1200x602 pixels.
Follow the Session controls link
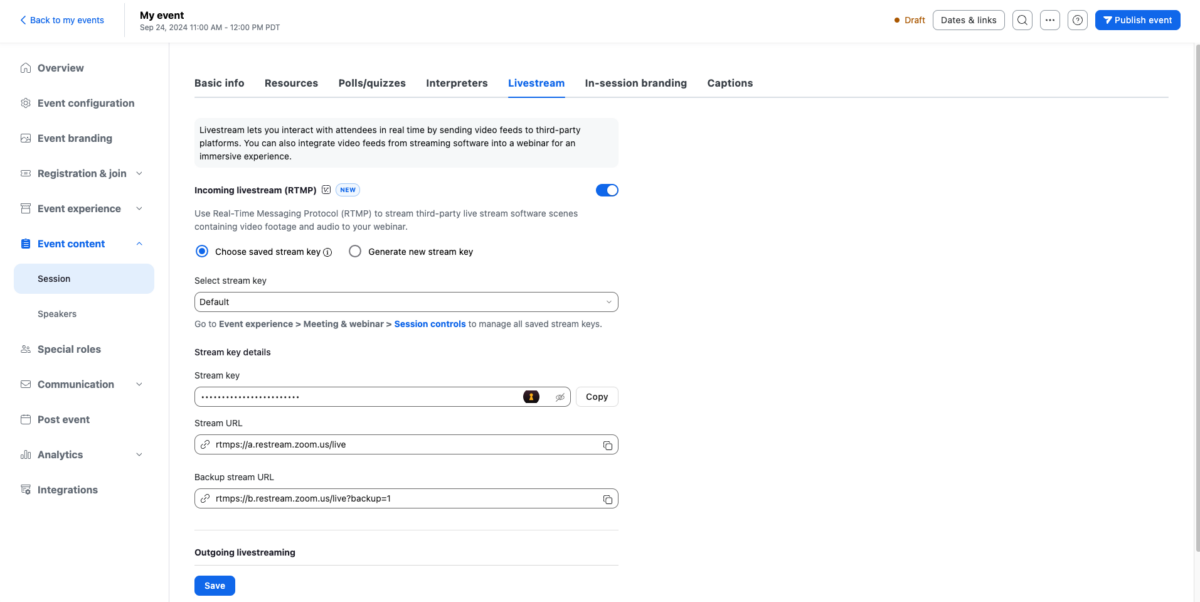430,324
